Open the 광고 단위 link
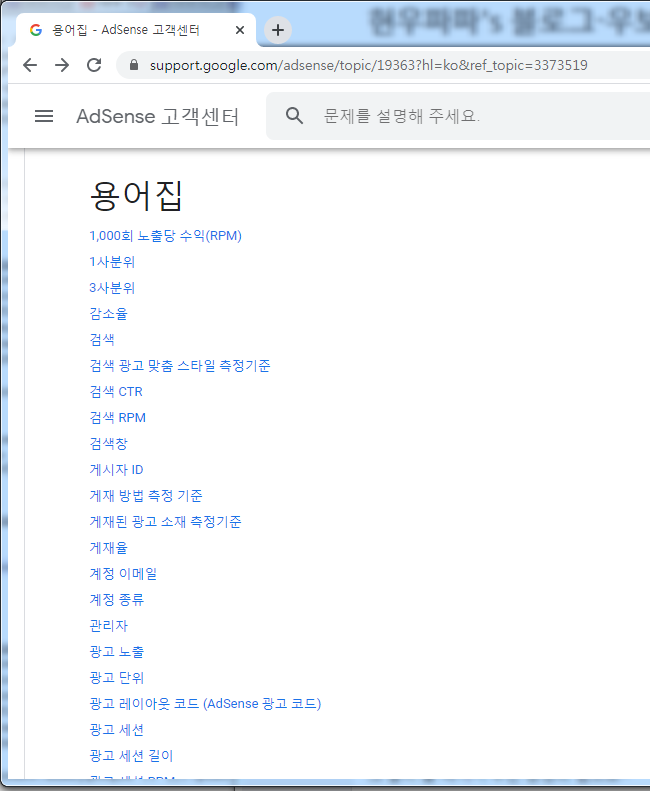650x791 pixels. click(x=117, y=677)
